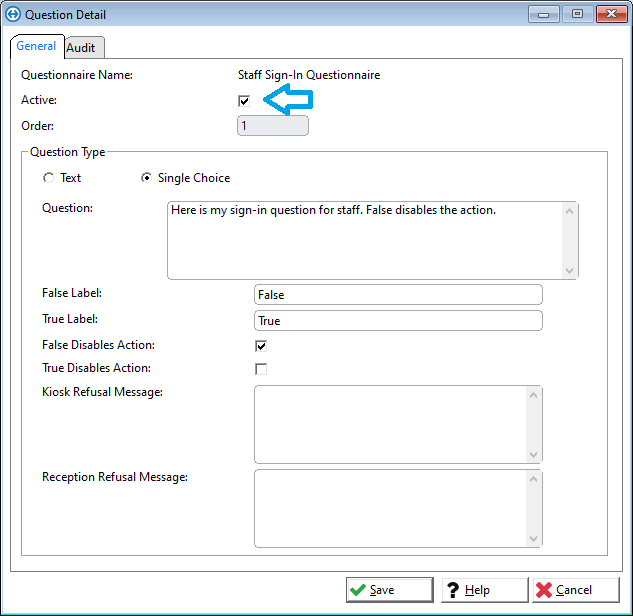The image size is (633, 616).
Task: Click Question box scrollbar down arrow
Action: click(x=570, y=270)
